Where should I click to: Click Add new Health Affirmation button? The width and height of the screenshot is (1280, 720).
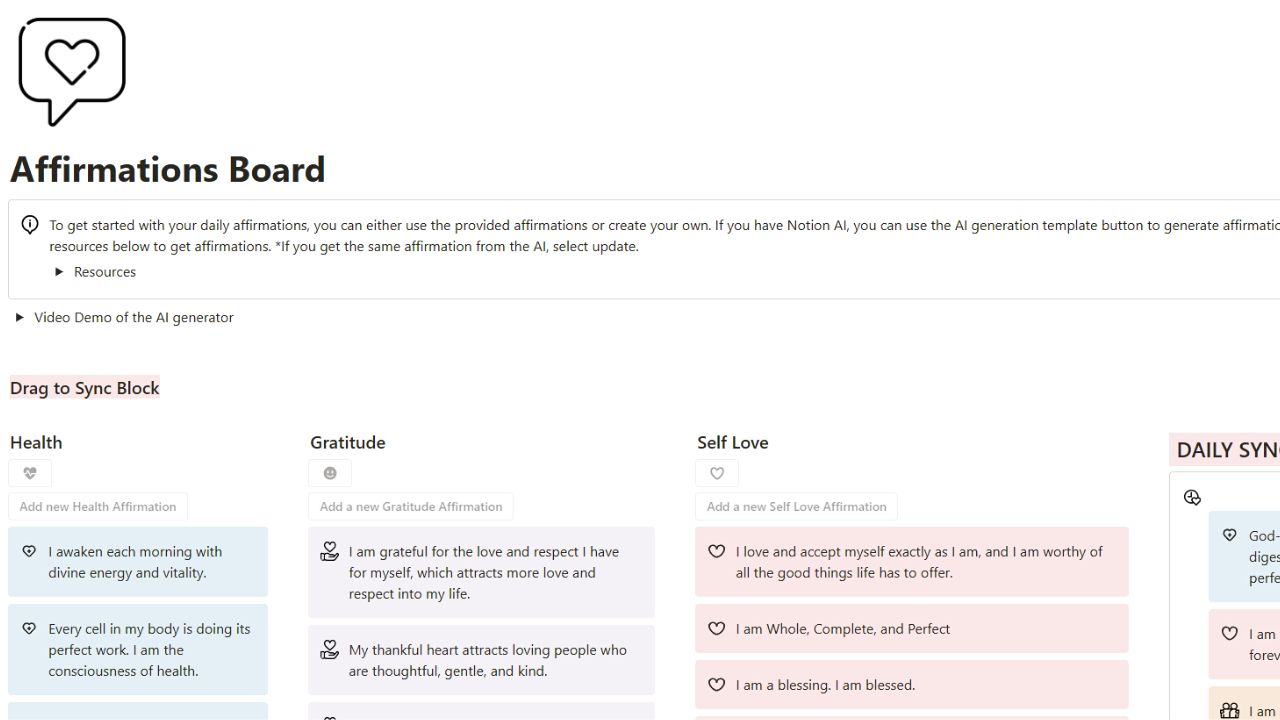(x=98, y=506)
